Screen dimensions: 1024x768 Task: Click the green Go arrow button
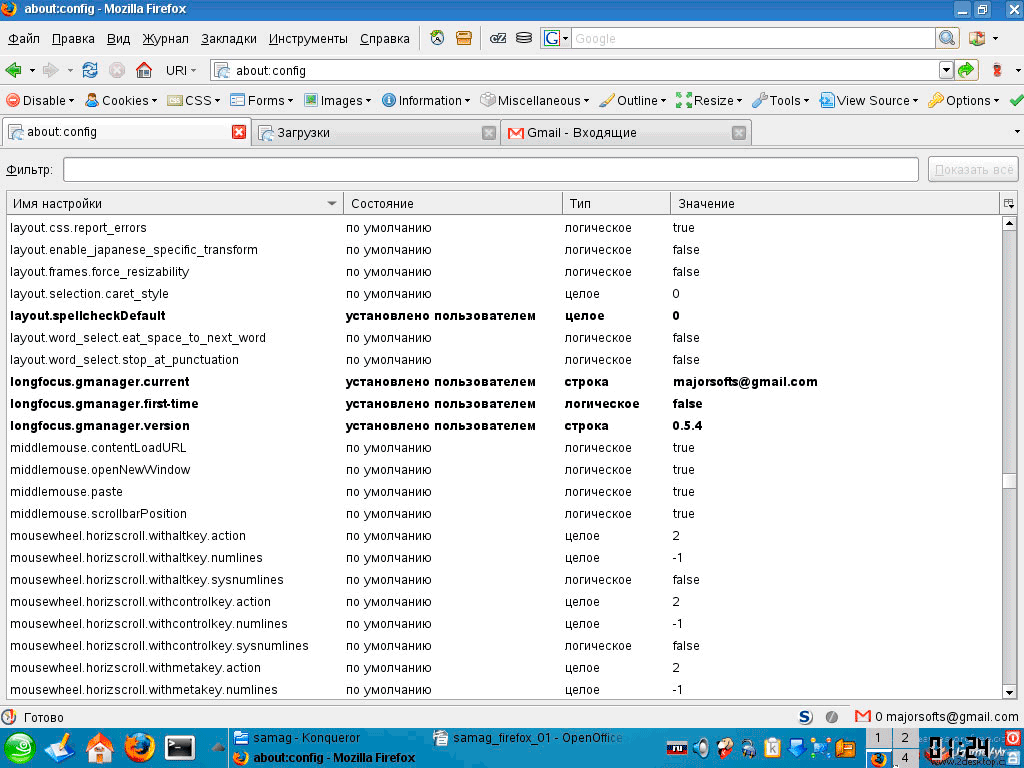966,70
